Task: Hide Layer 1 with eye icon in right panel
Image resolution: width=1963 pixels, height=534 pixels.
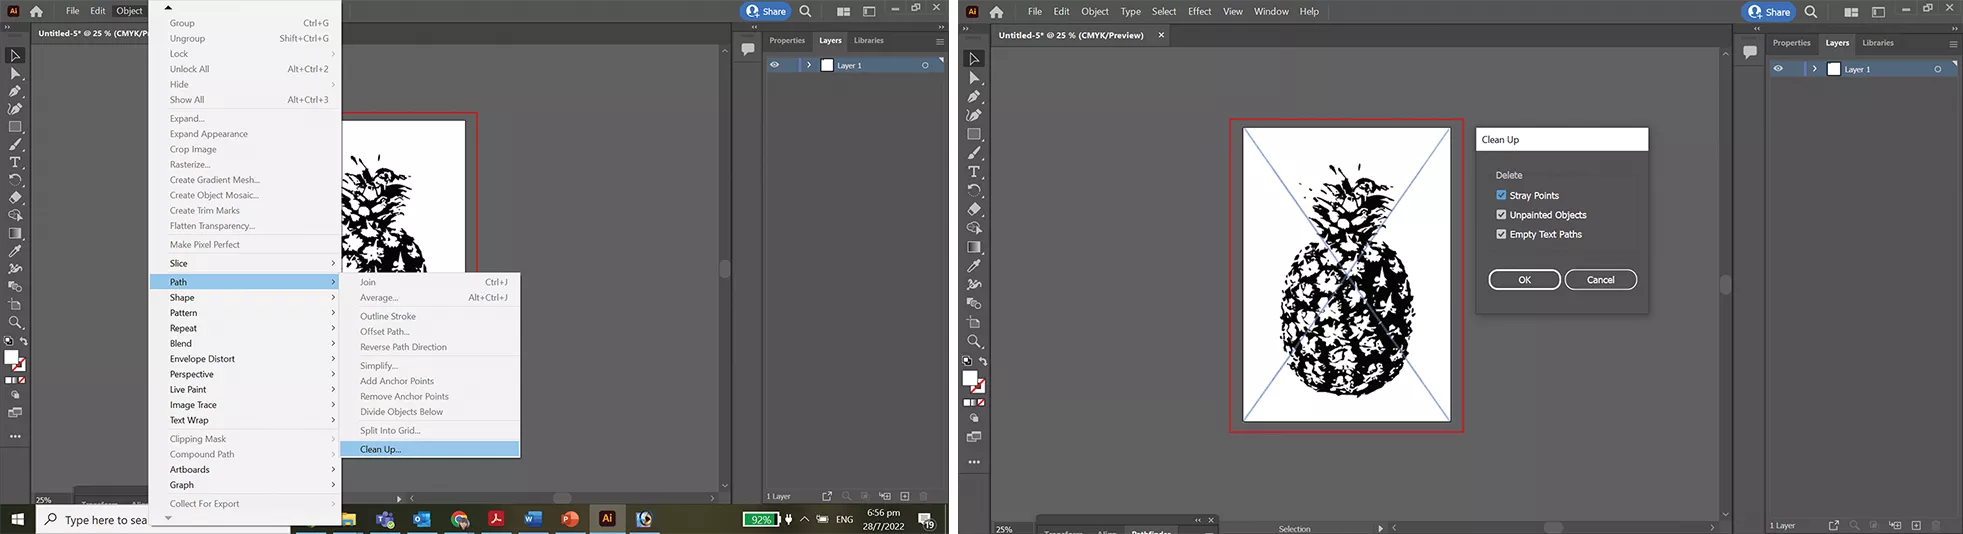Action: click(1778, 69)
